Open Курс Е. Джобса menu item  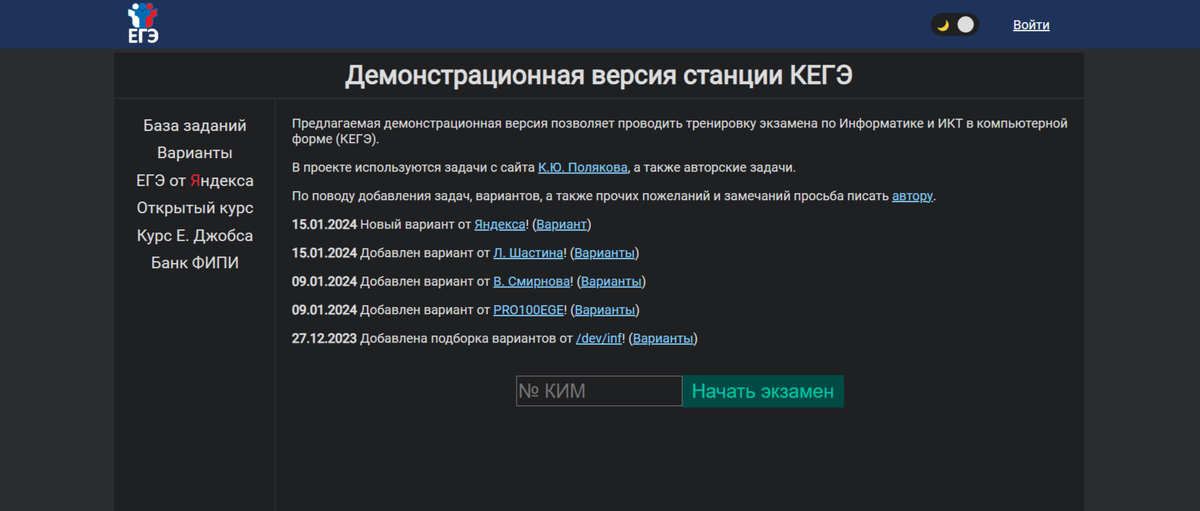pyautogui.click(x=195, y=236)
